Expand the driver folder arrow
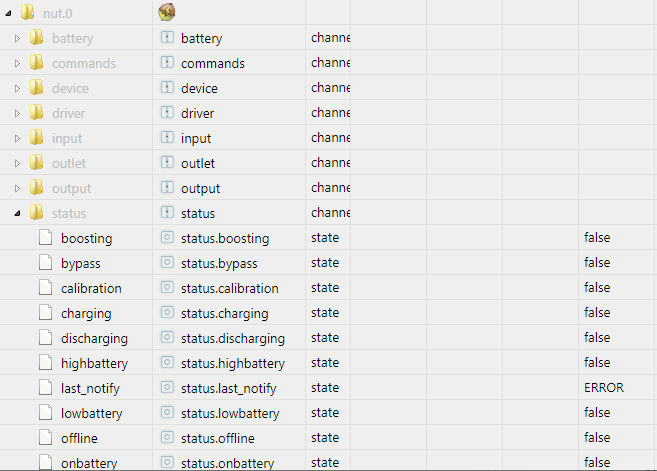 pyautogui.click(x=17, y=113)
